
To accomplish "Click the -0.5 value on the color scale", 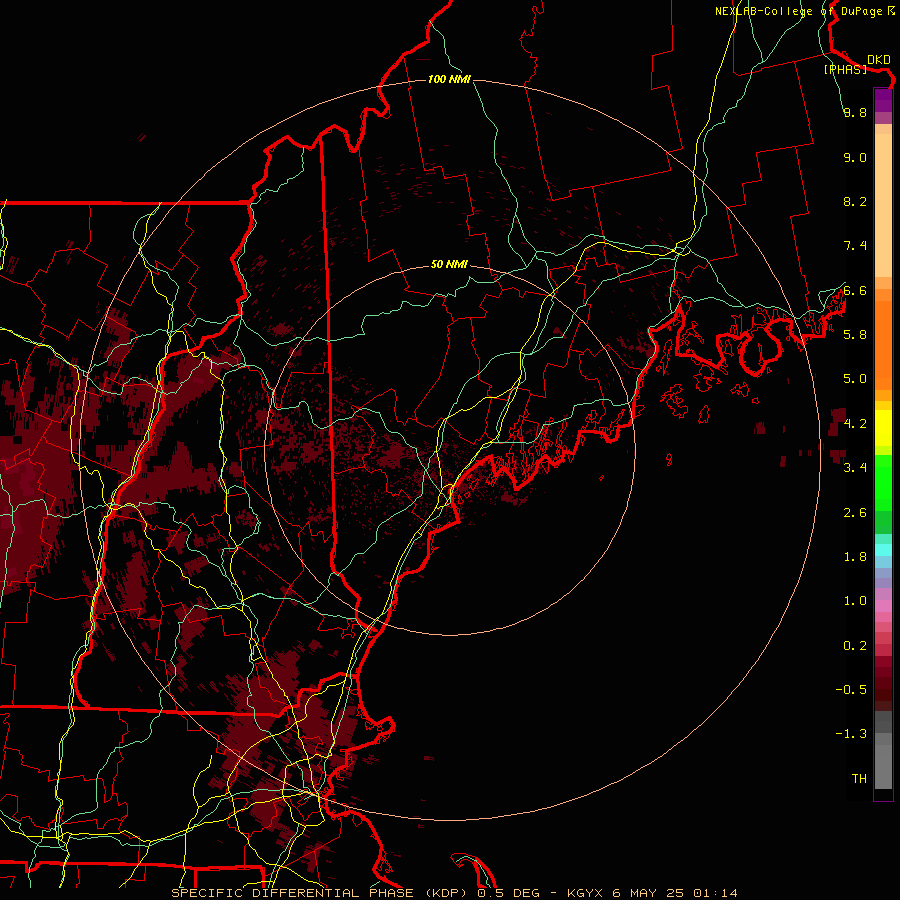I will coord(851,689).
